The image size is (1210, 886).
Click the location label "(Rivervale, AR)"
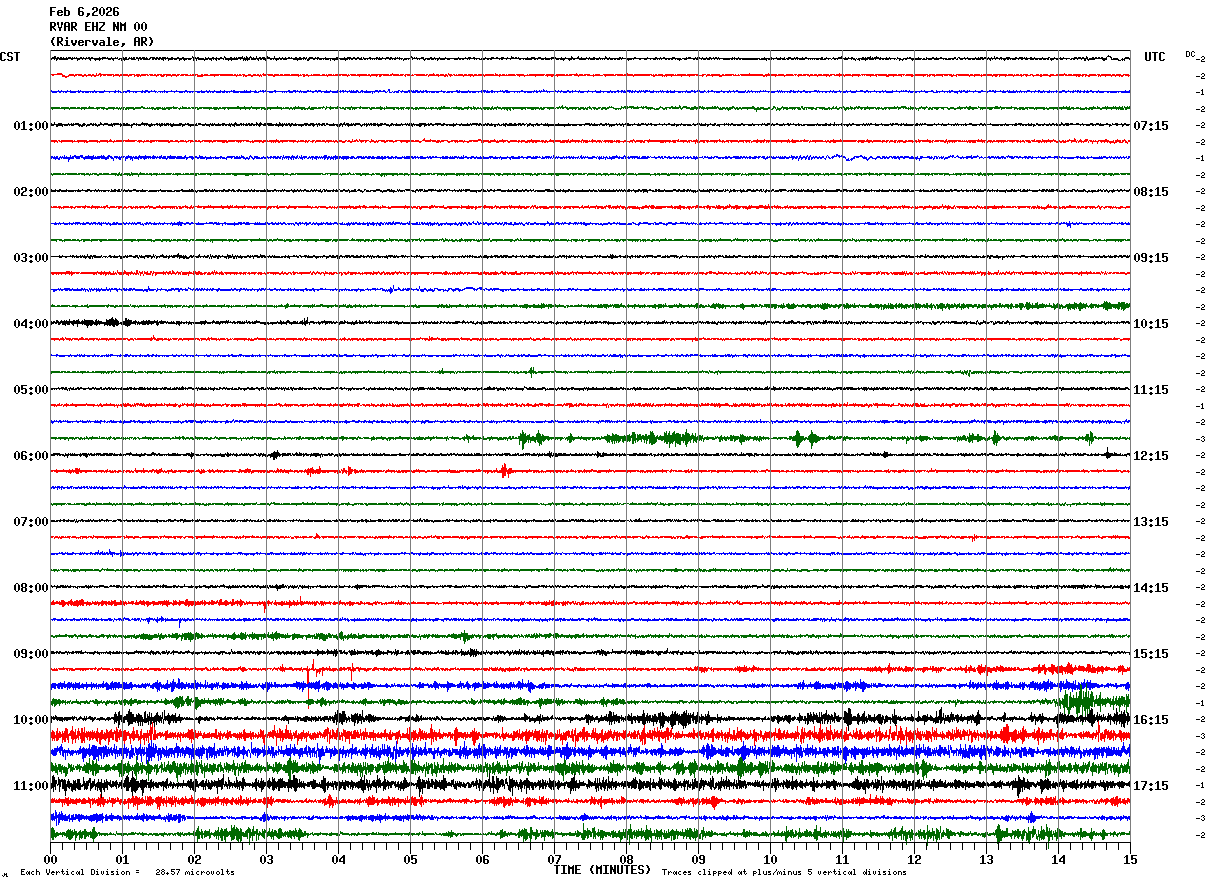101,42
